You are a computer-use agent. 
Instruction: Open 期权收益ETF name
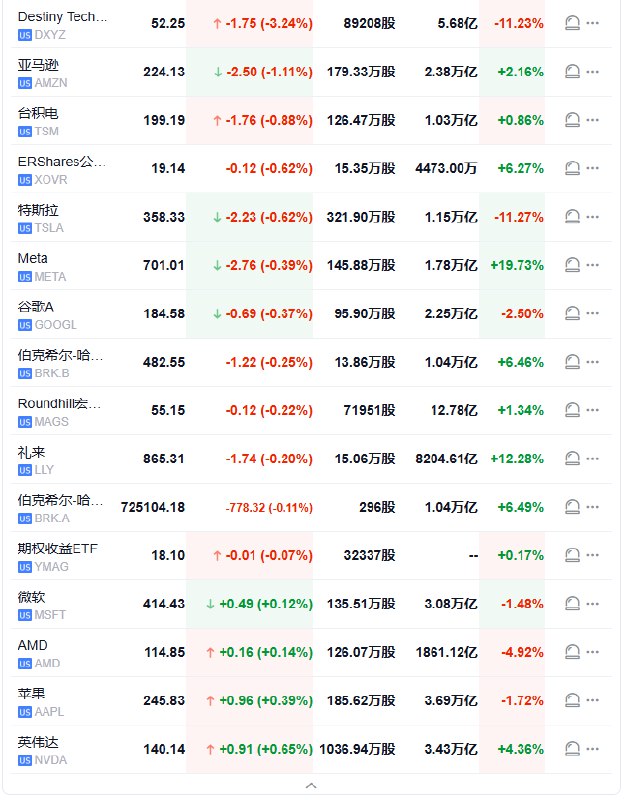57,548
